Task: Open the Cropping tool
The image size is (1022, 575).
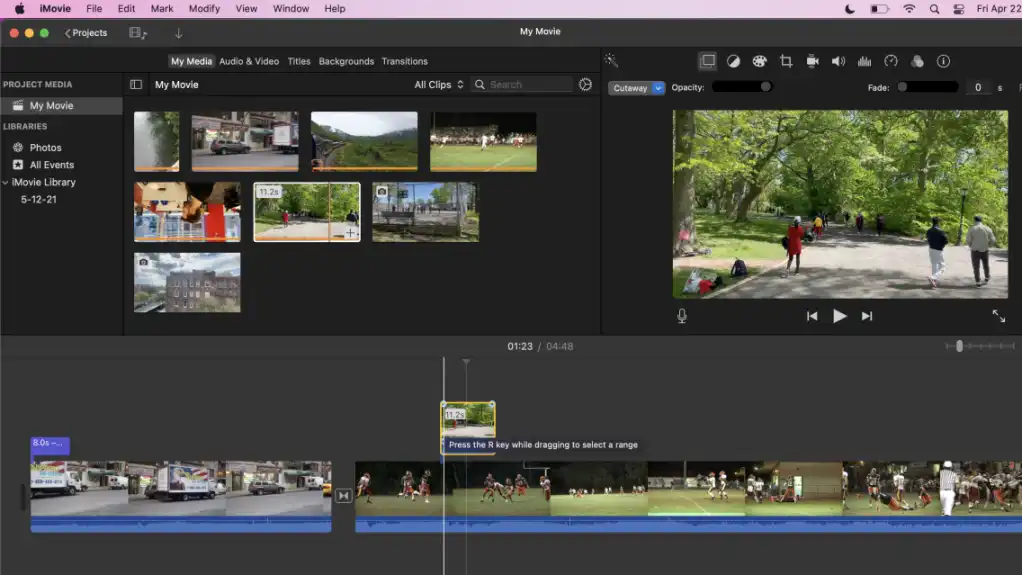Action: tap(786, 61)
